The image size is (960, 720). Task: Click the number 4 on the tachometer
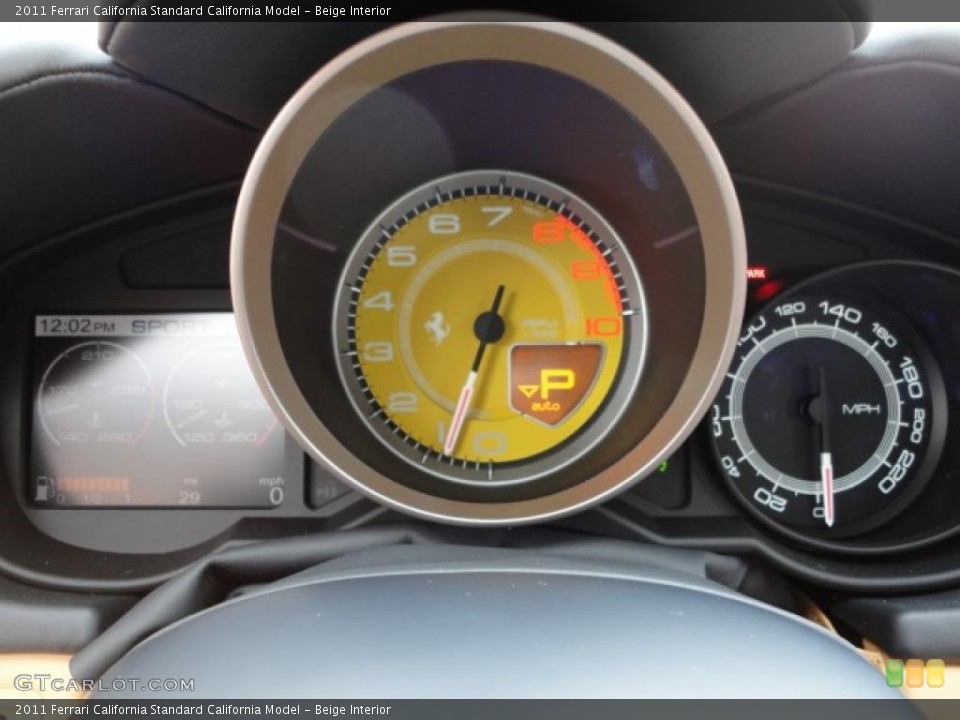coord(378,301)
